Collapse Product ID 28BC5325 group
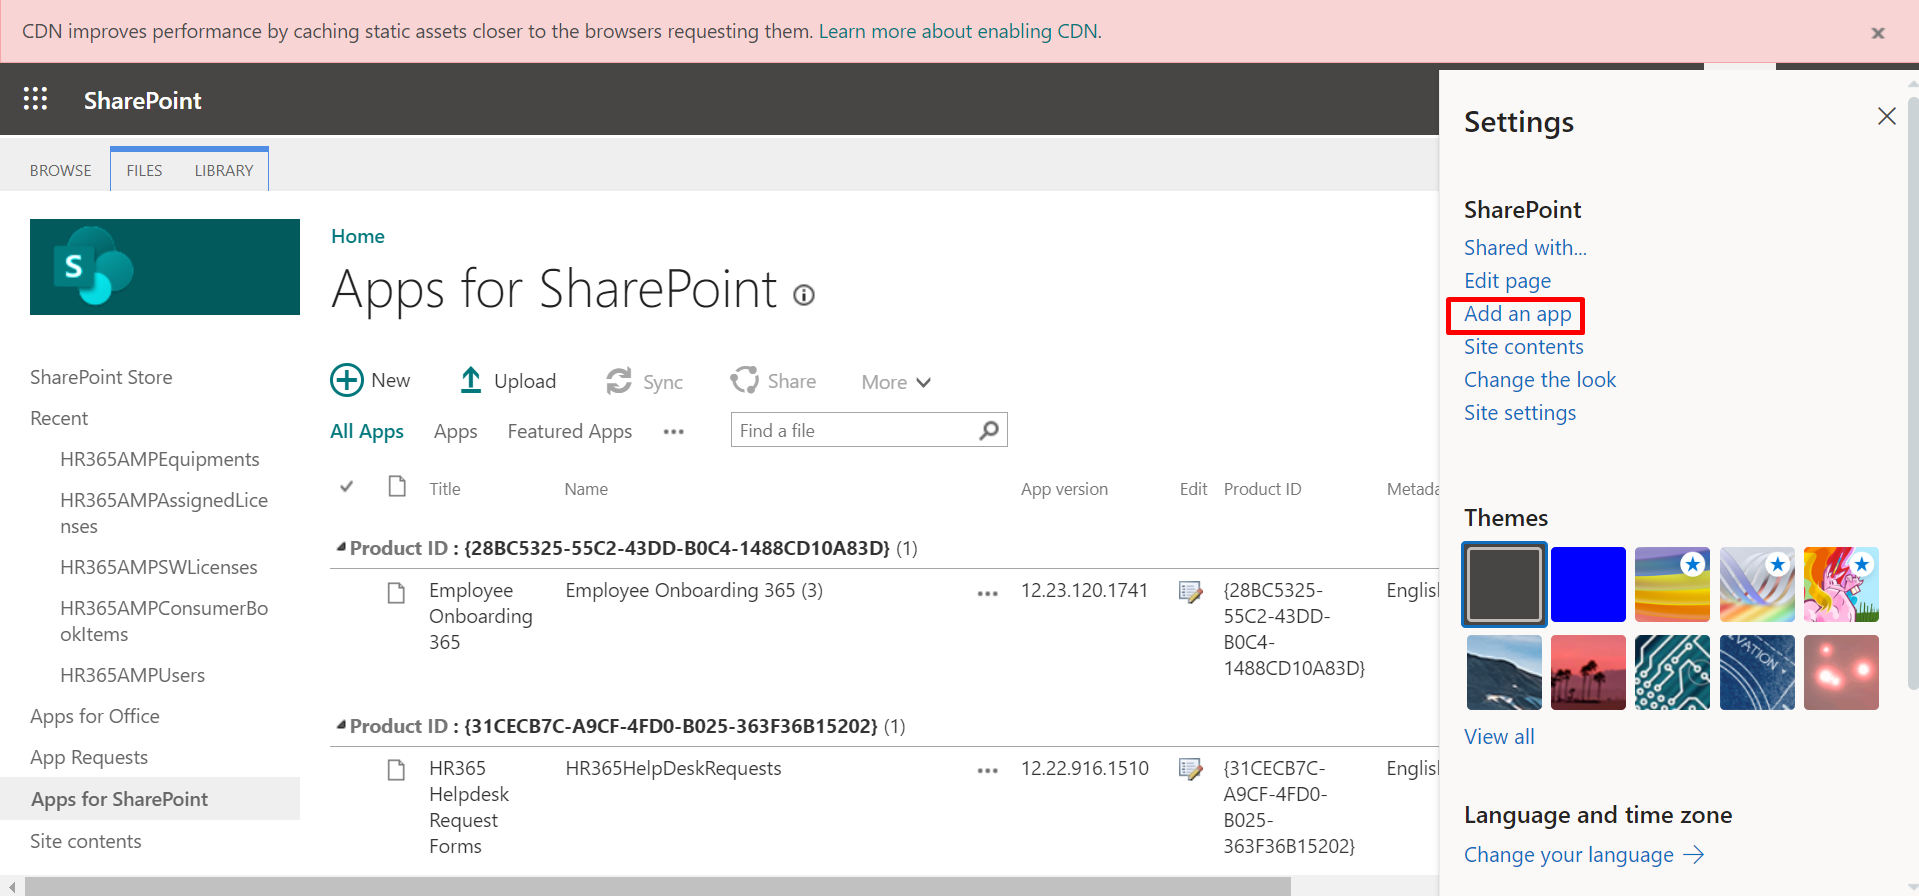The height and width of the screenshot is (896, 1919). (341, 547)
